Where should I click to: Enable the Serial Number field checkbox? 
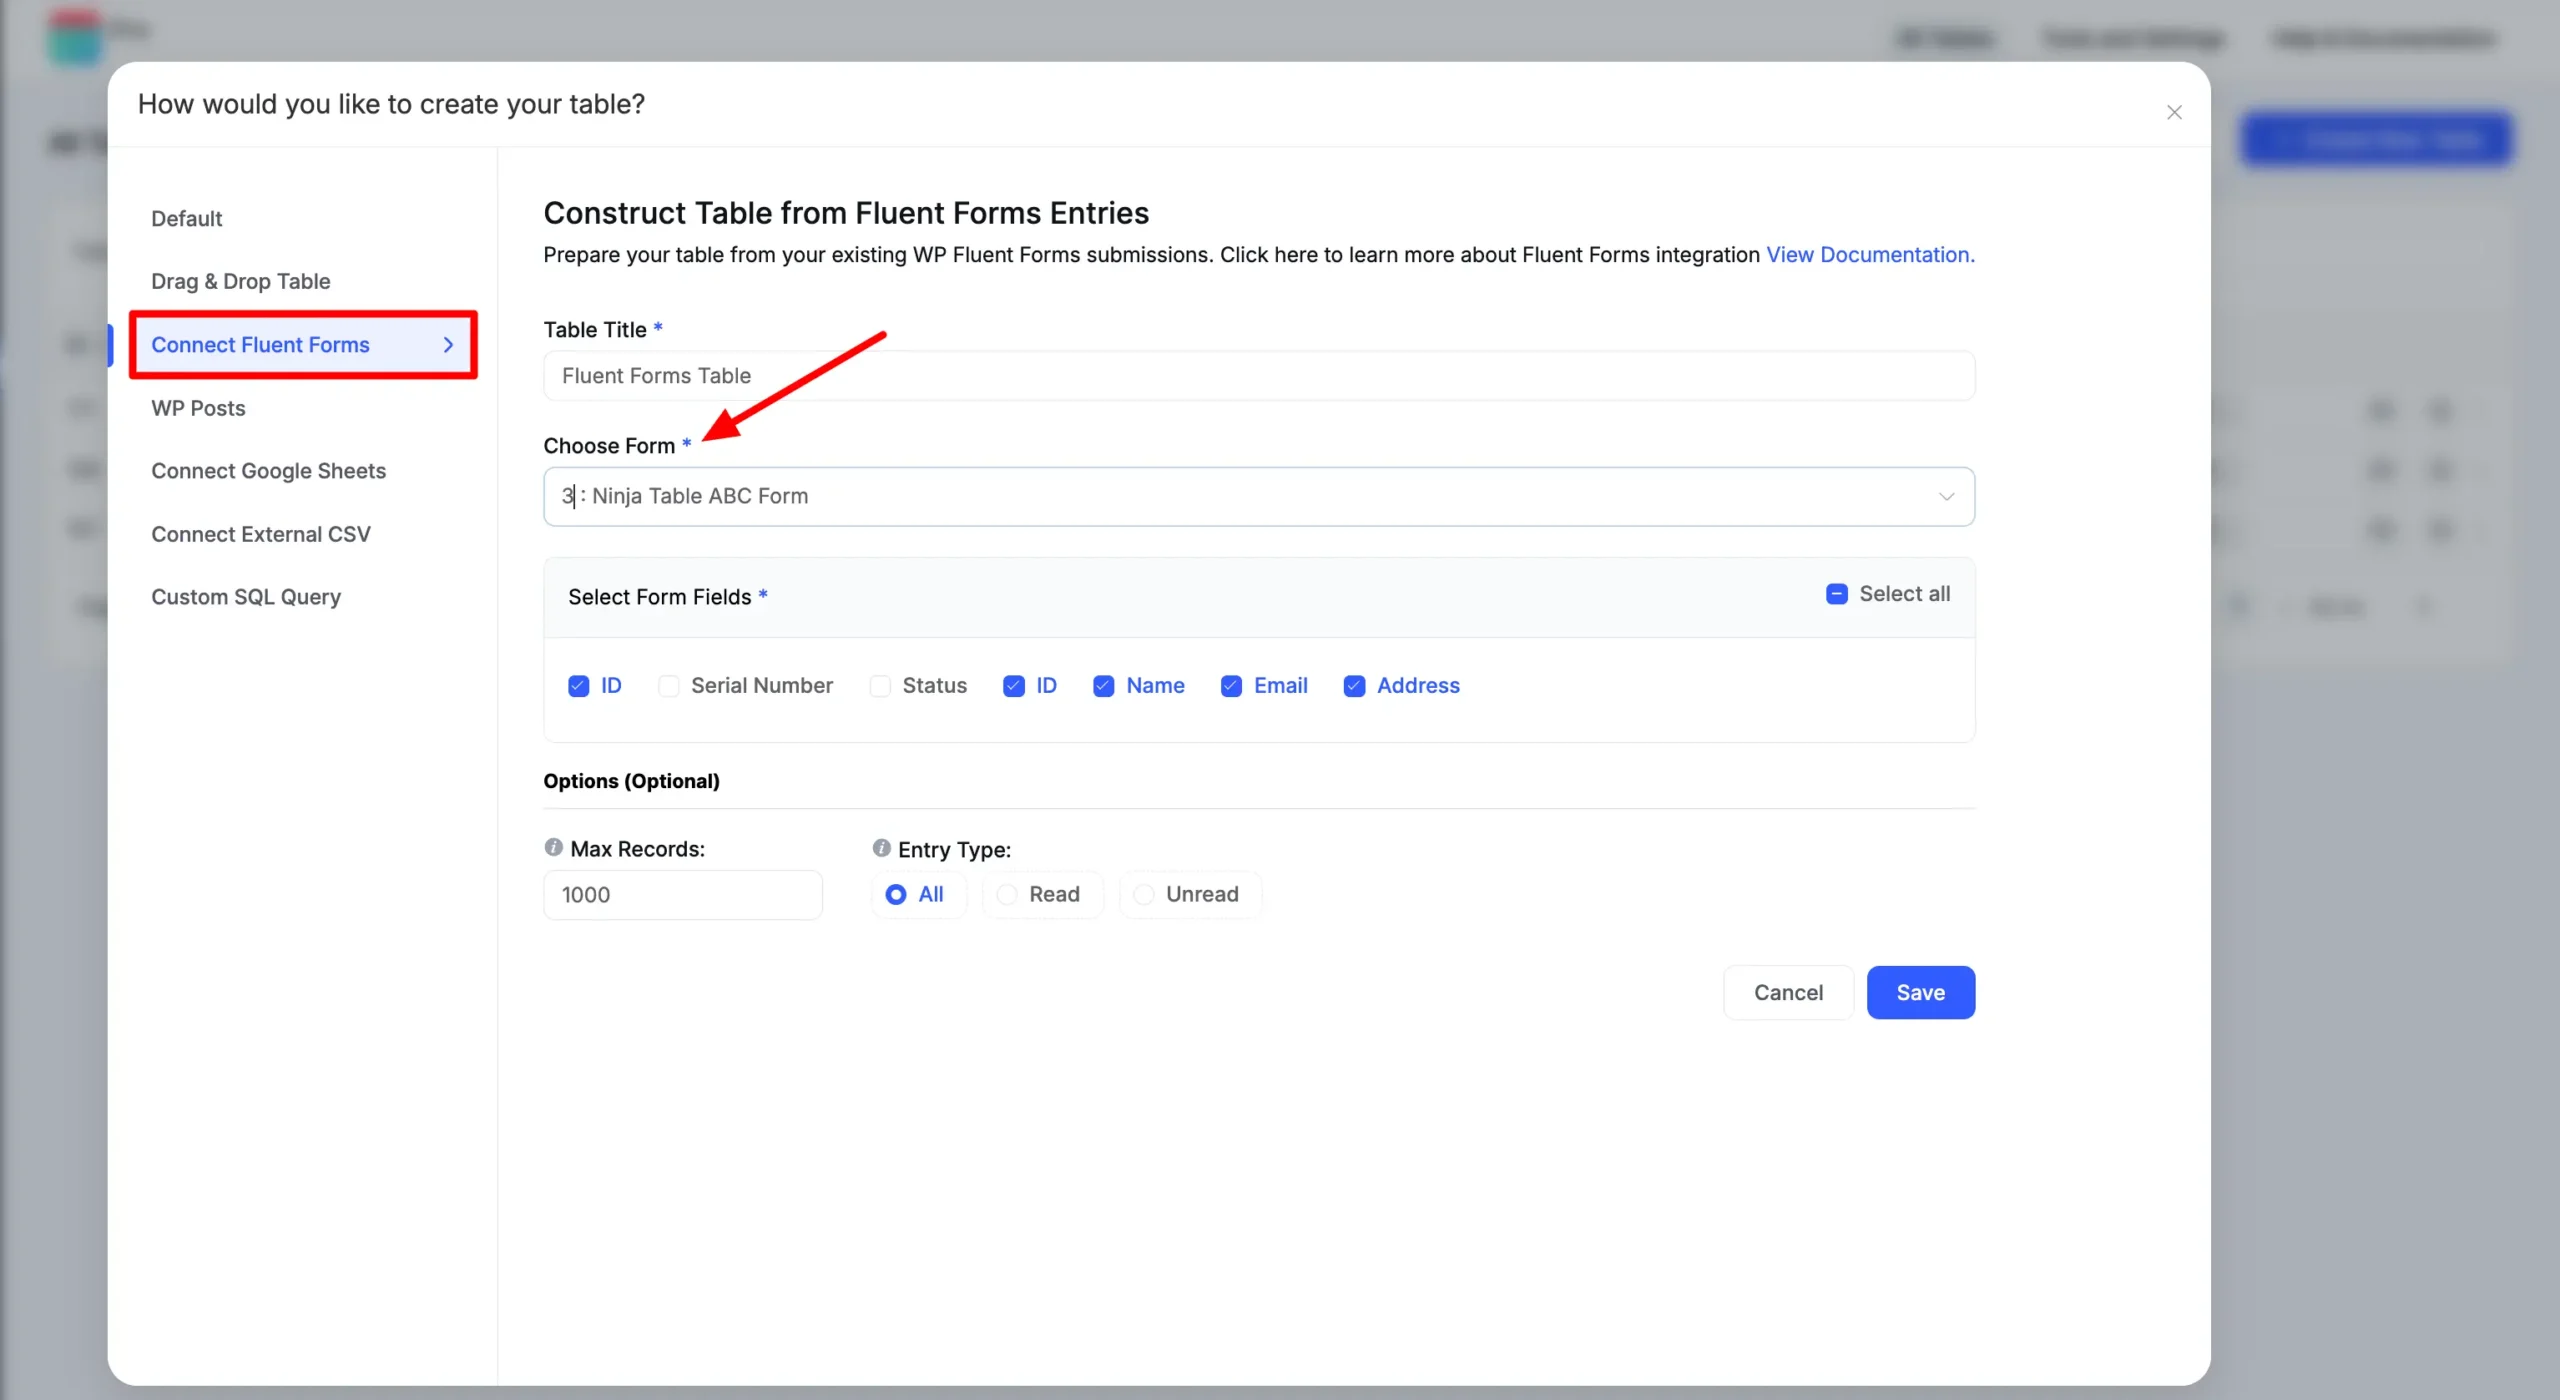[x=669, y=685]
